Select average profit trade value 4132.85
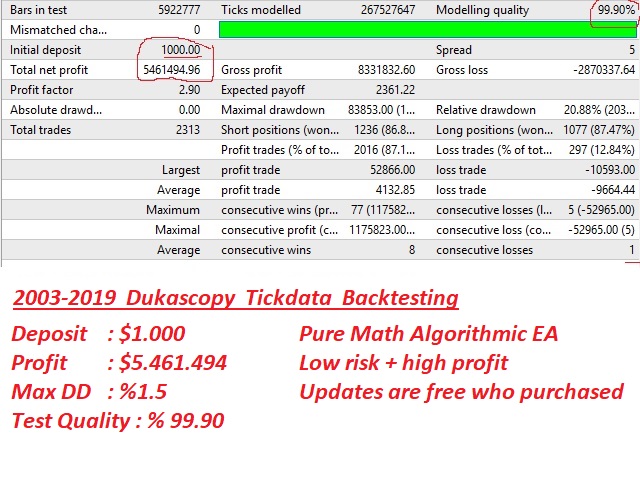Image resolution: width=640 pixels, height=480 pixels. 395,190
